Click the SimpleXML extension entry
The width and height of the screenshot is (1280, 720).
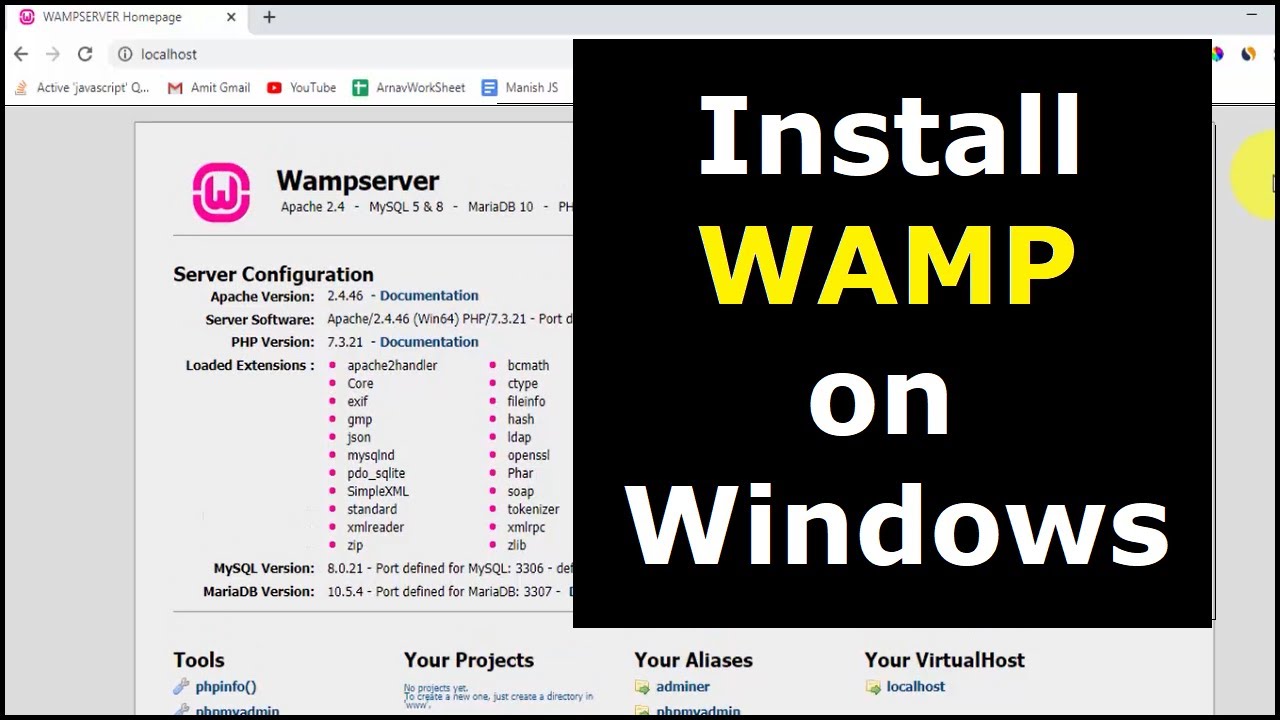point(378,492)
